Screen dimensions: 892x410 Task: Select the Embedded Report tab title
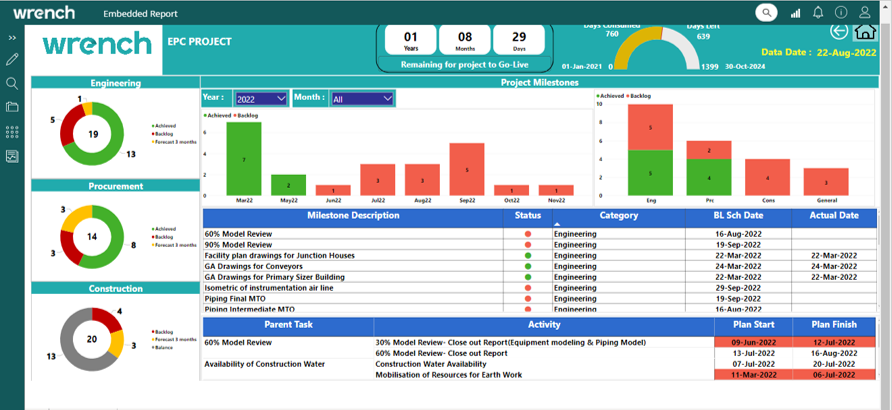(x=140, y=14)
